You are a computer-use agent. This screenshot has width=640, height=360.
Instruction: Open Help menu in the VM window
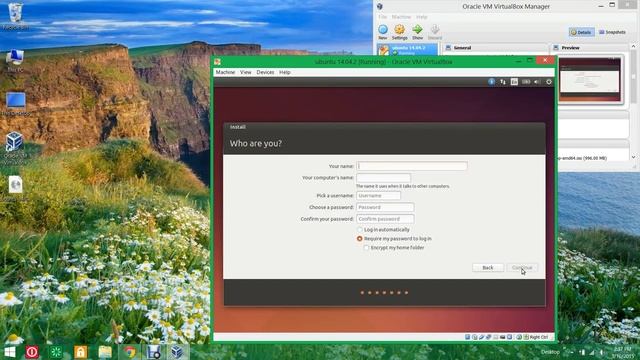tap(285, 72)
